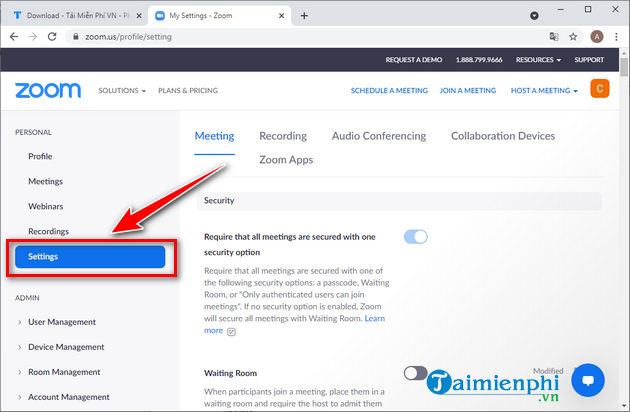The width and height of the screenshot is (630, 412).
Task: Expand the Room Management section
Action: [63, 372]
